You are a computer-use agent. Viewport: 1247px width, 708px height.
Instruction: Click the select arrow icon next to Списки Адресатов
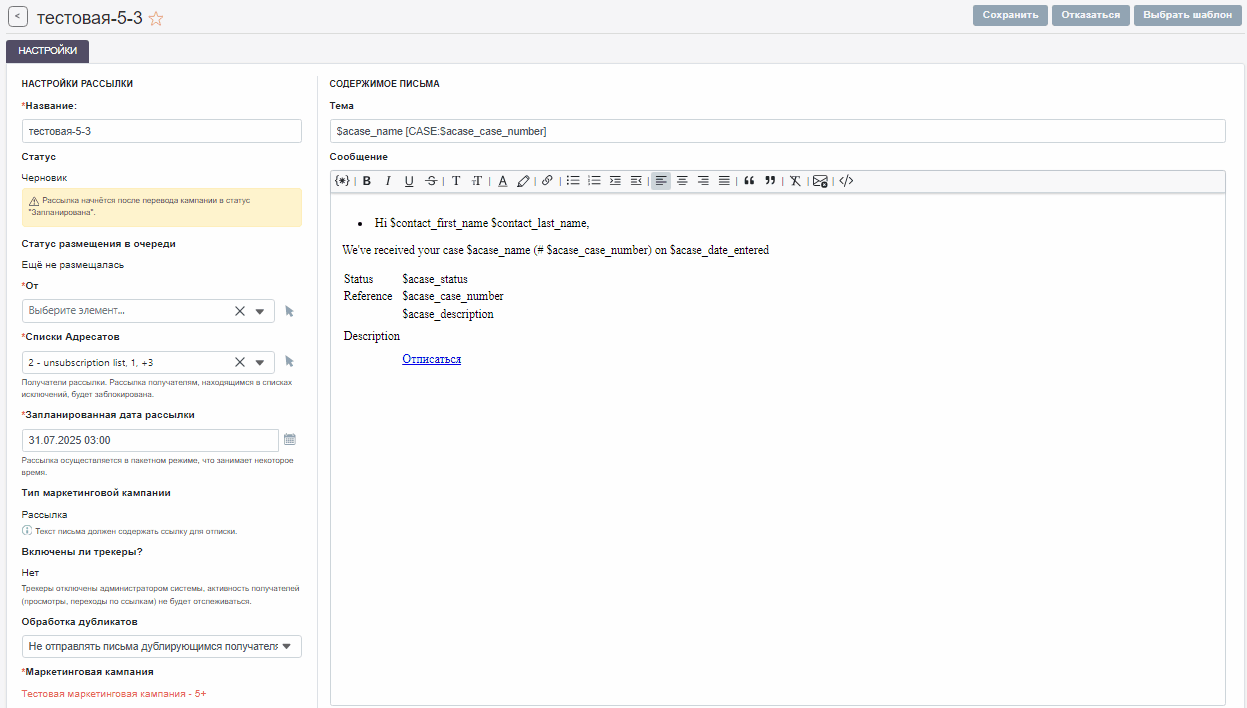point(289,361)
